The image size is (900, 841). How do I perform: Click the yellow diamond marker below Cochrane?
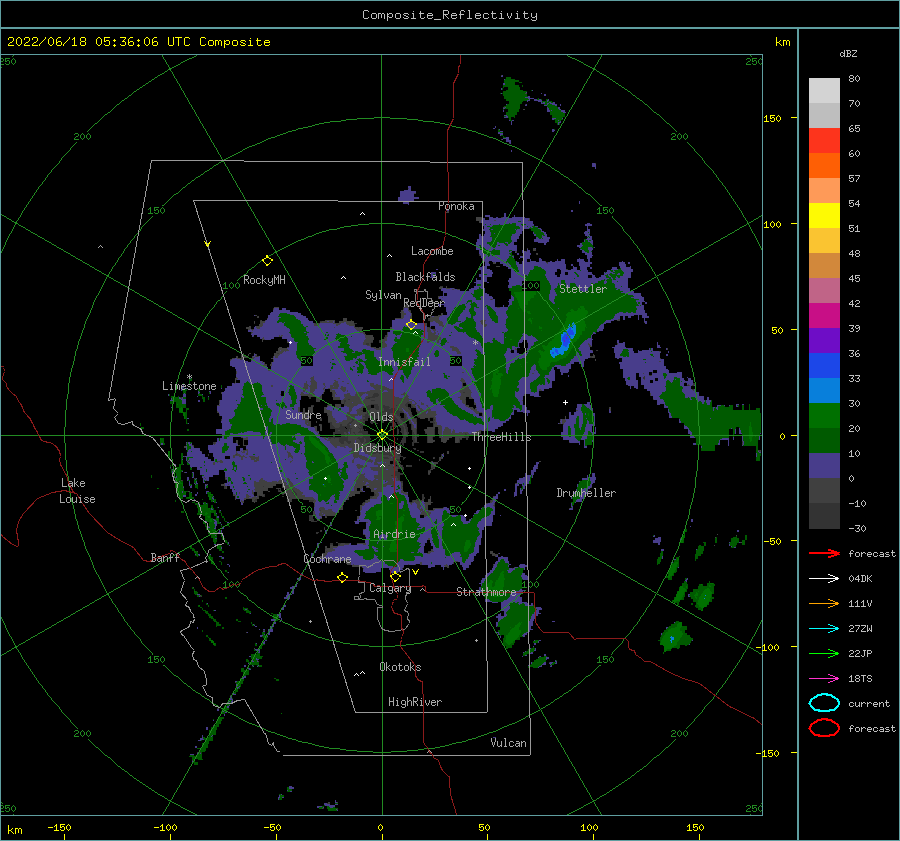click(x=342, y=577)
